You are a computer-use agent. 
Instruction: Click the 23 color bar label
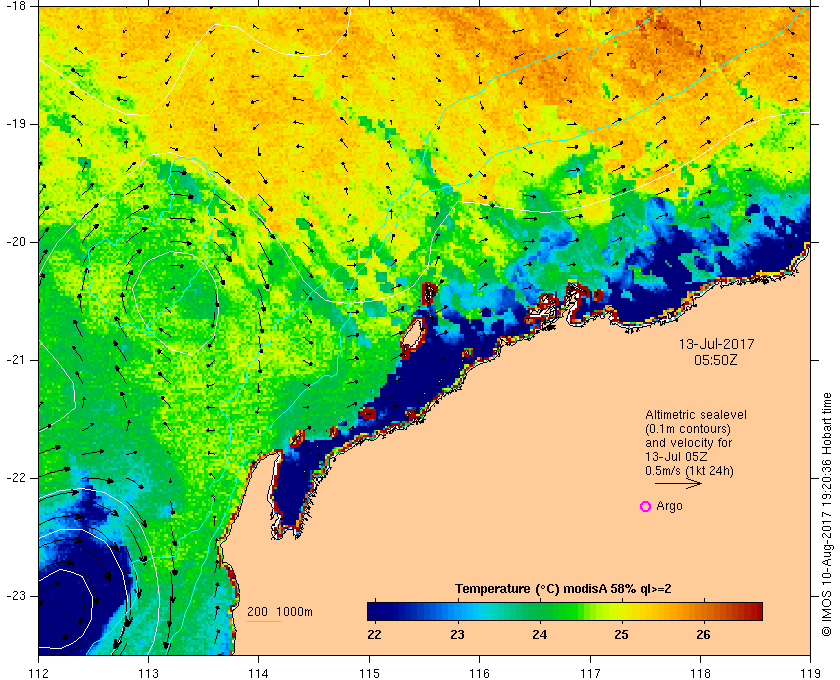point(457,635)
